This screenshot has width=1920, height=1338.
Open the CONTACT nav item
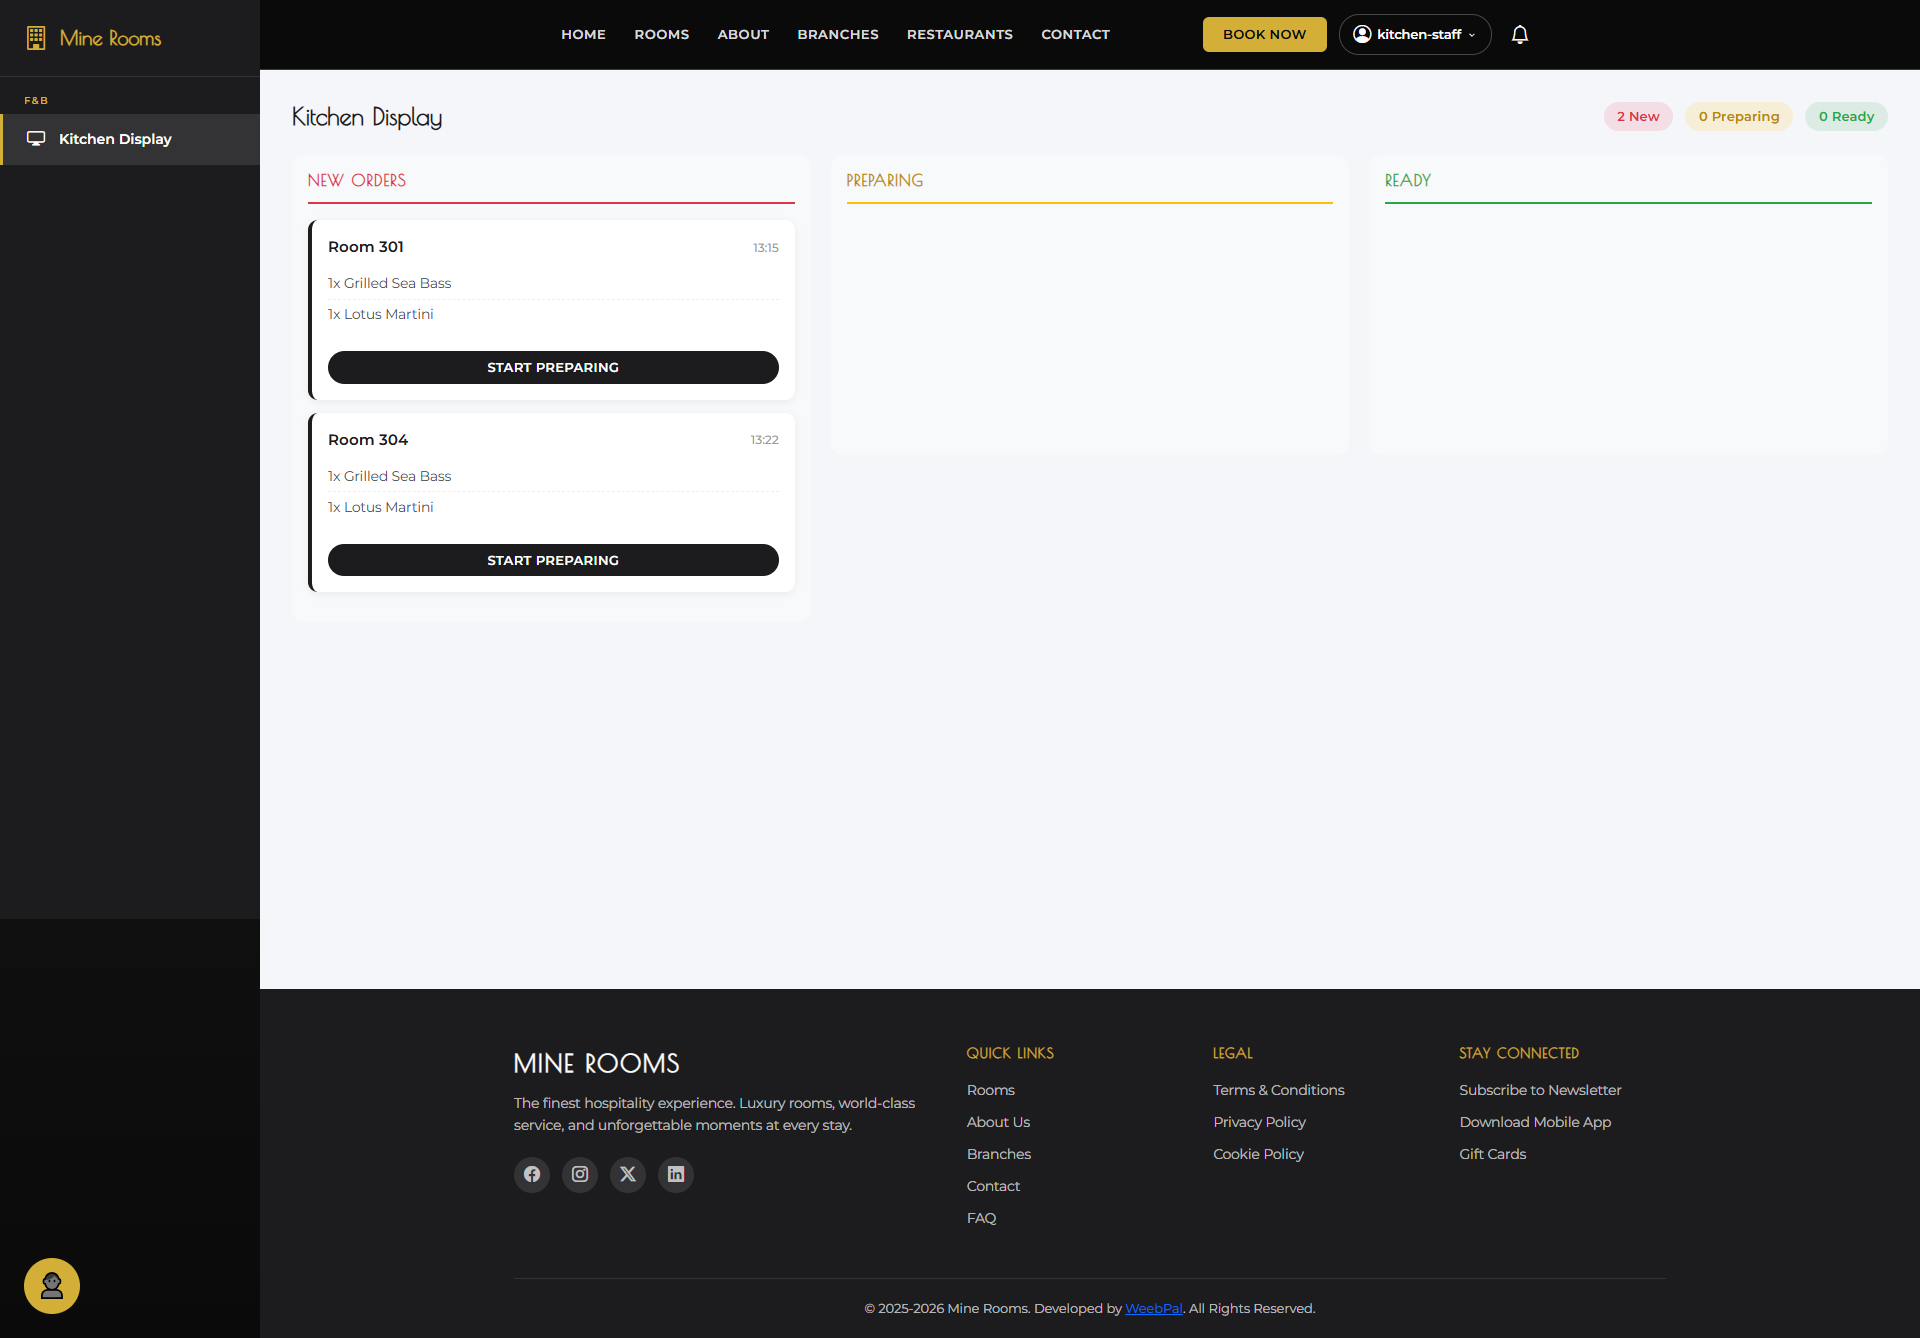click(x=1075, y=34)
